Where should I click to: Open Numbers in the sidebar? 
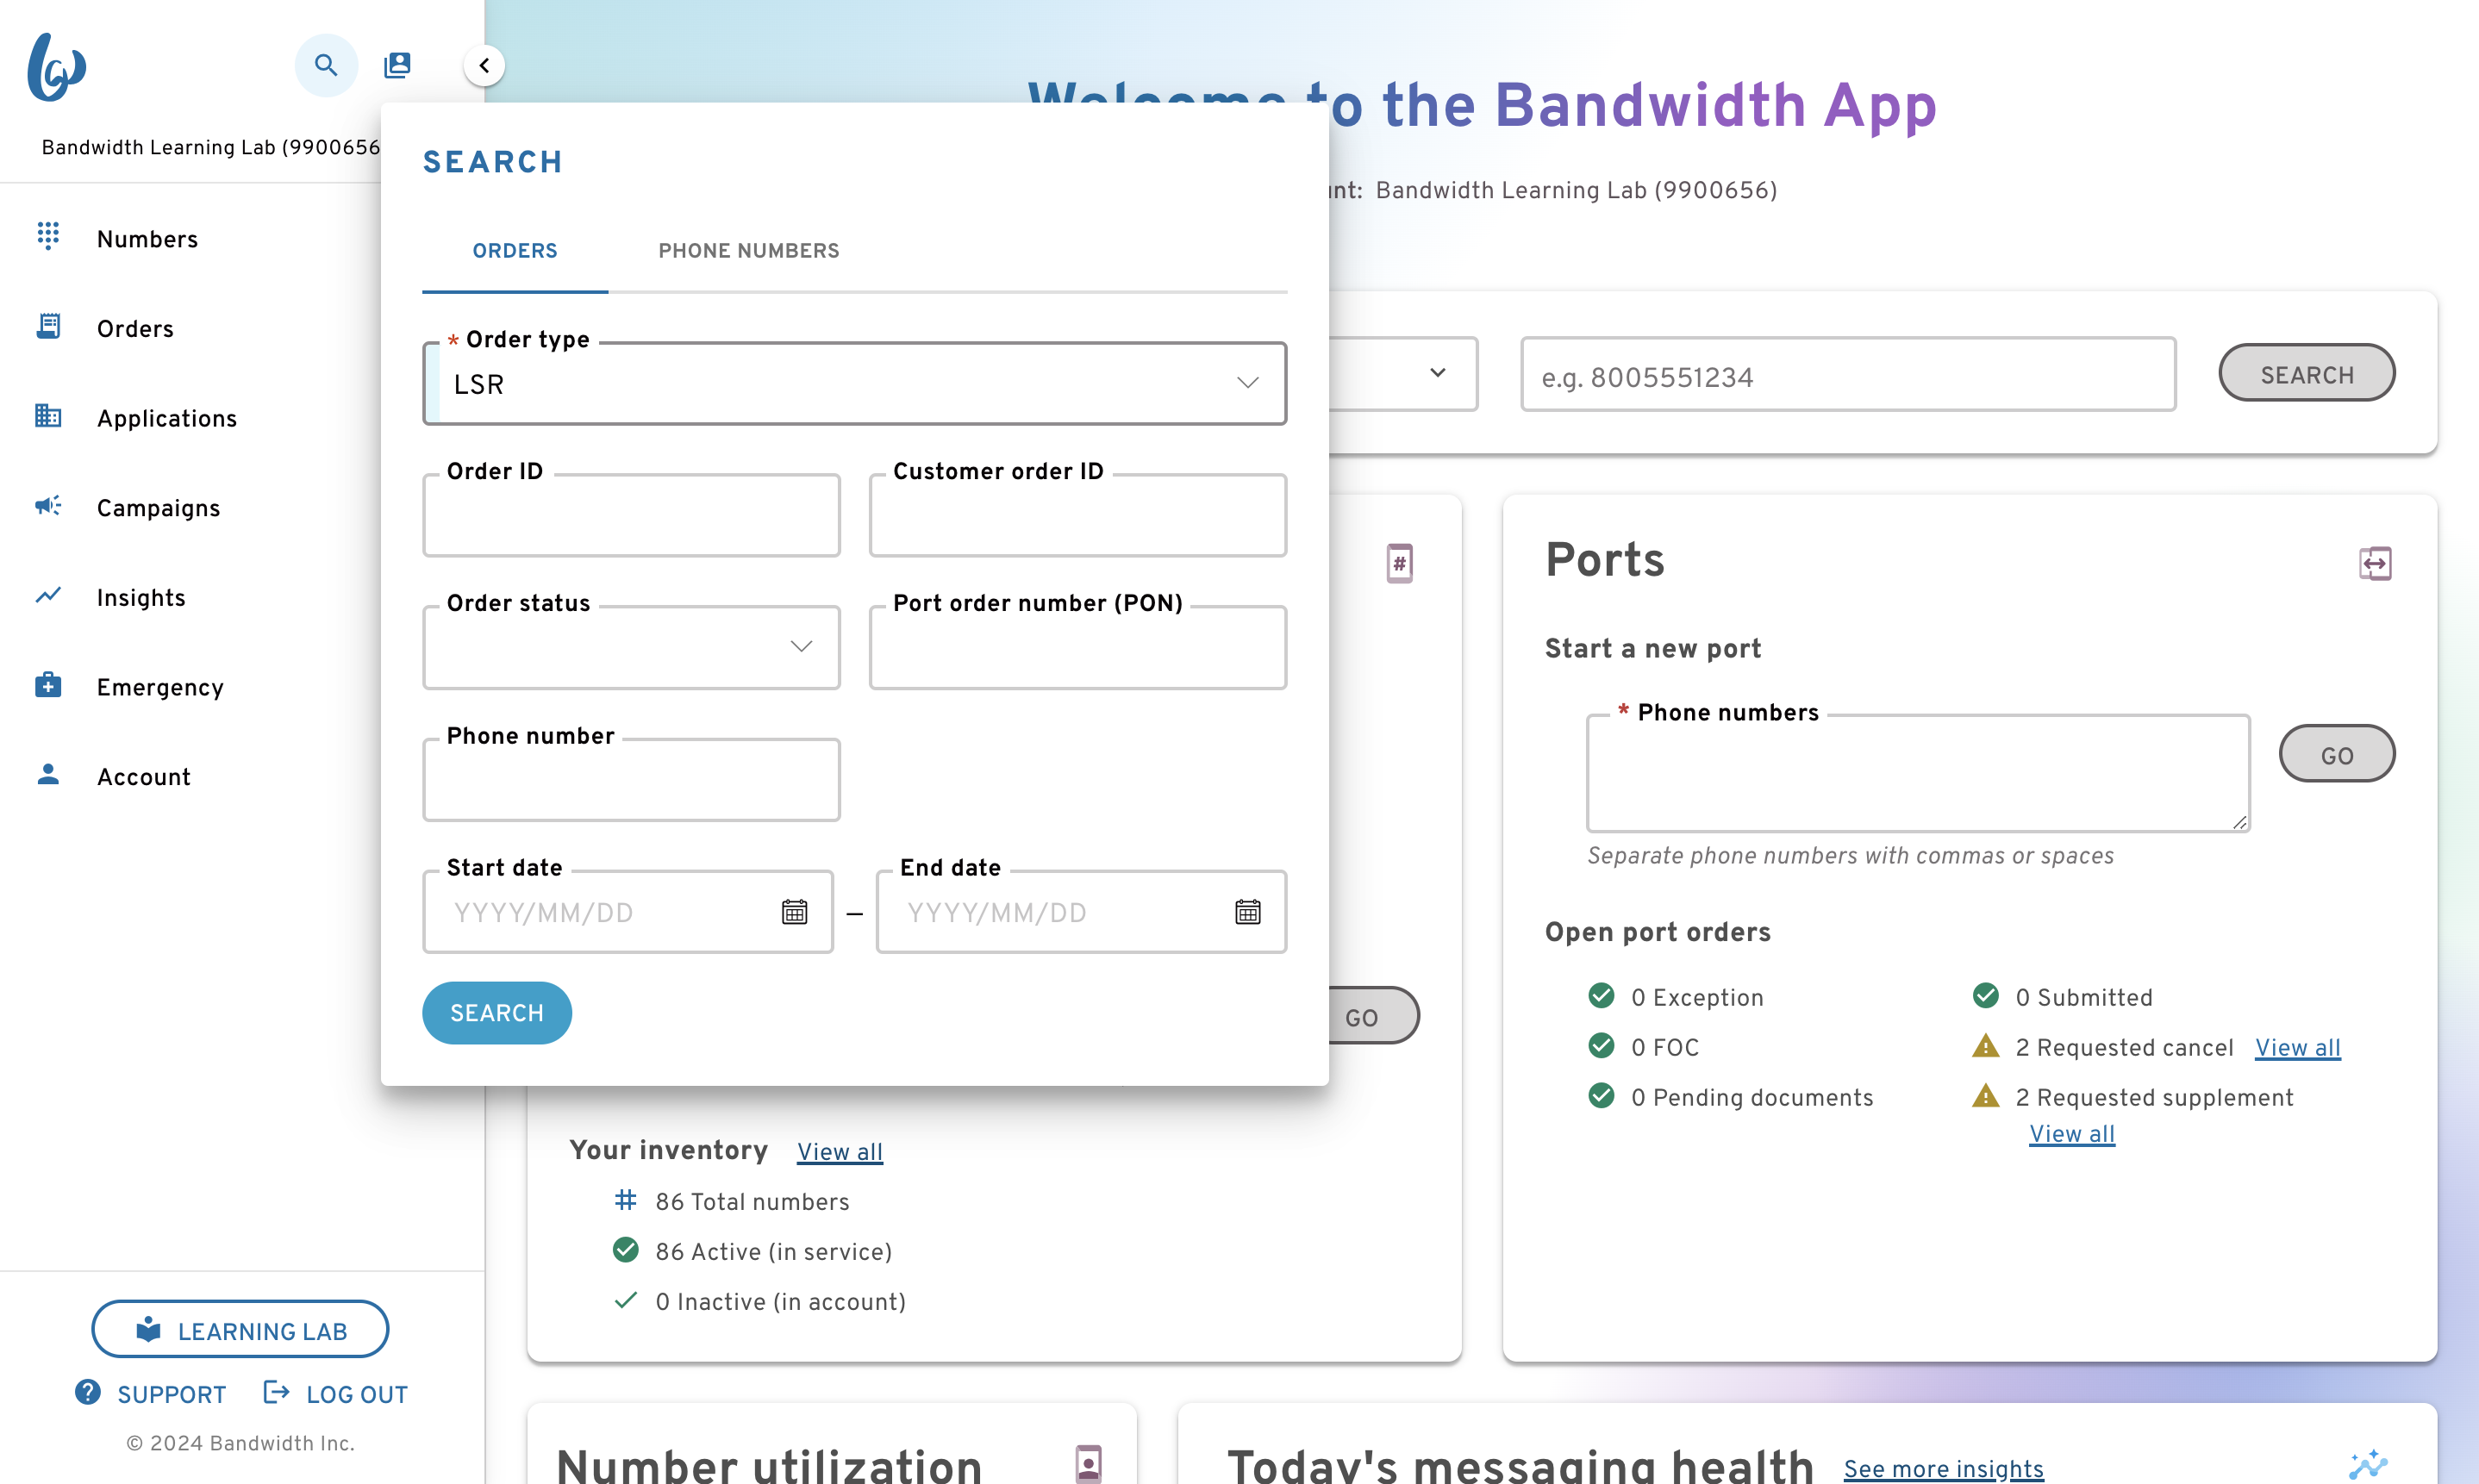(x=148, y=239)
